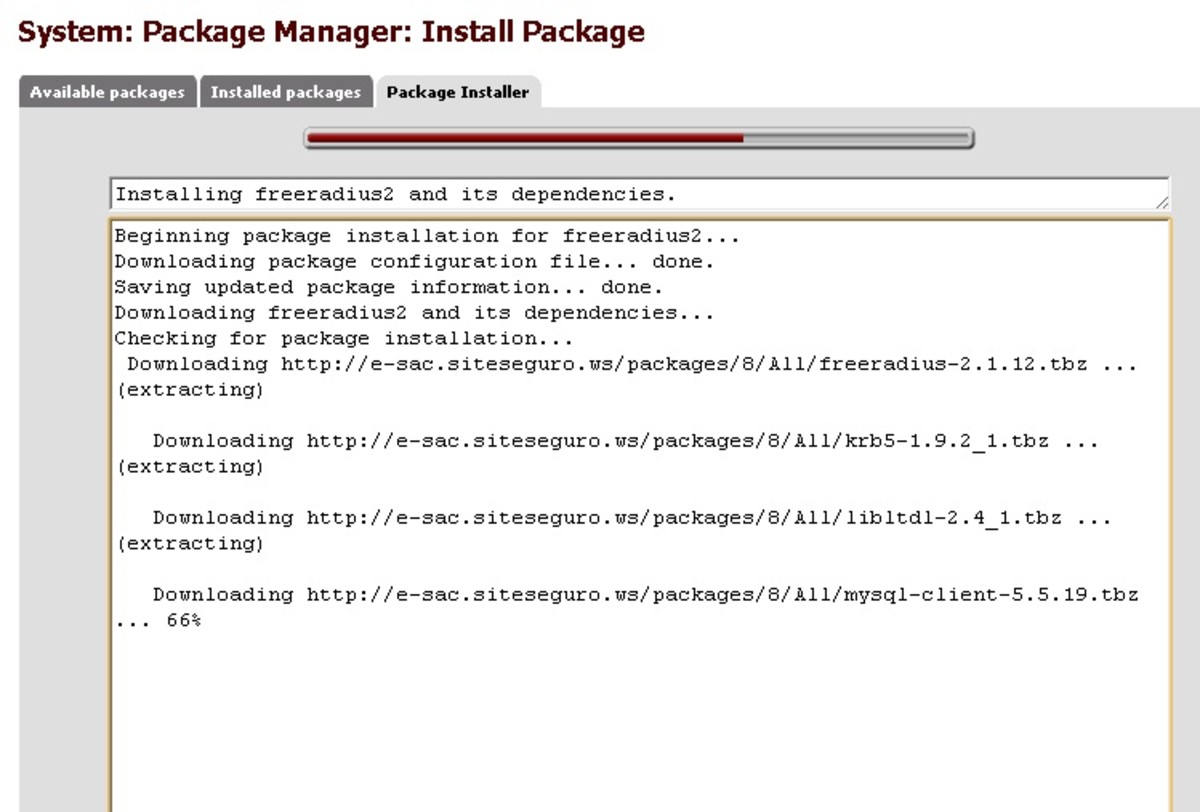
Task: Click the red installation progress bar
Action: tap(638, 138)
